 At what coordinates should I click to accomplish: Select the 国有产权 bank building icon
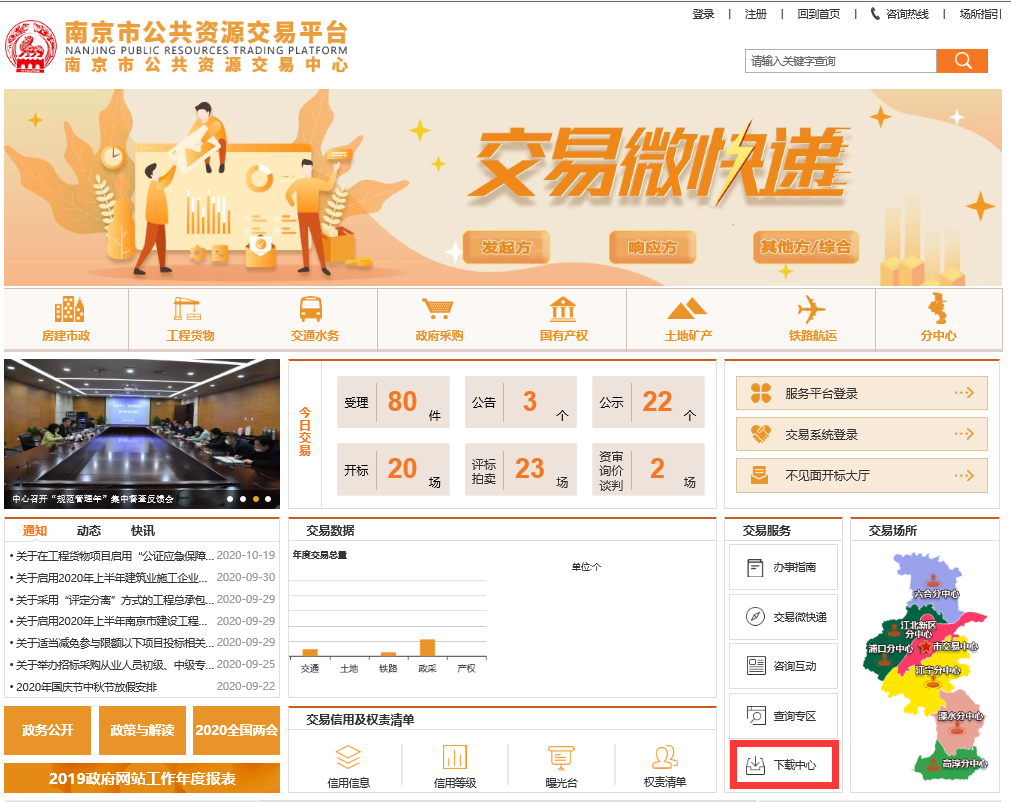(x=563, y=309)
